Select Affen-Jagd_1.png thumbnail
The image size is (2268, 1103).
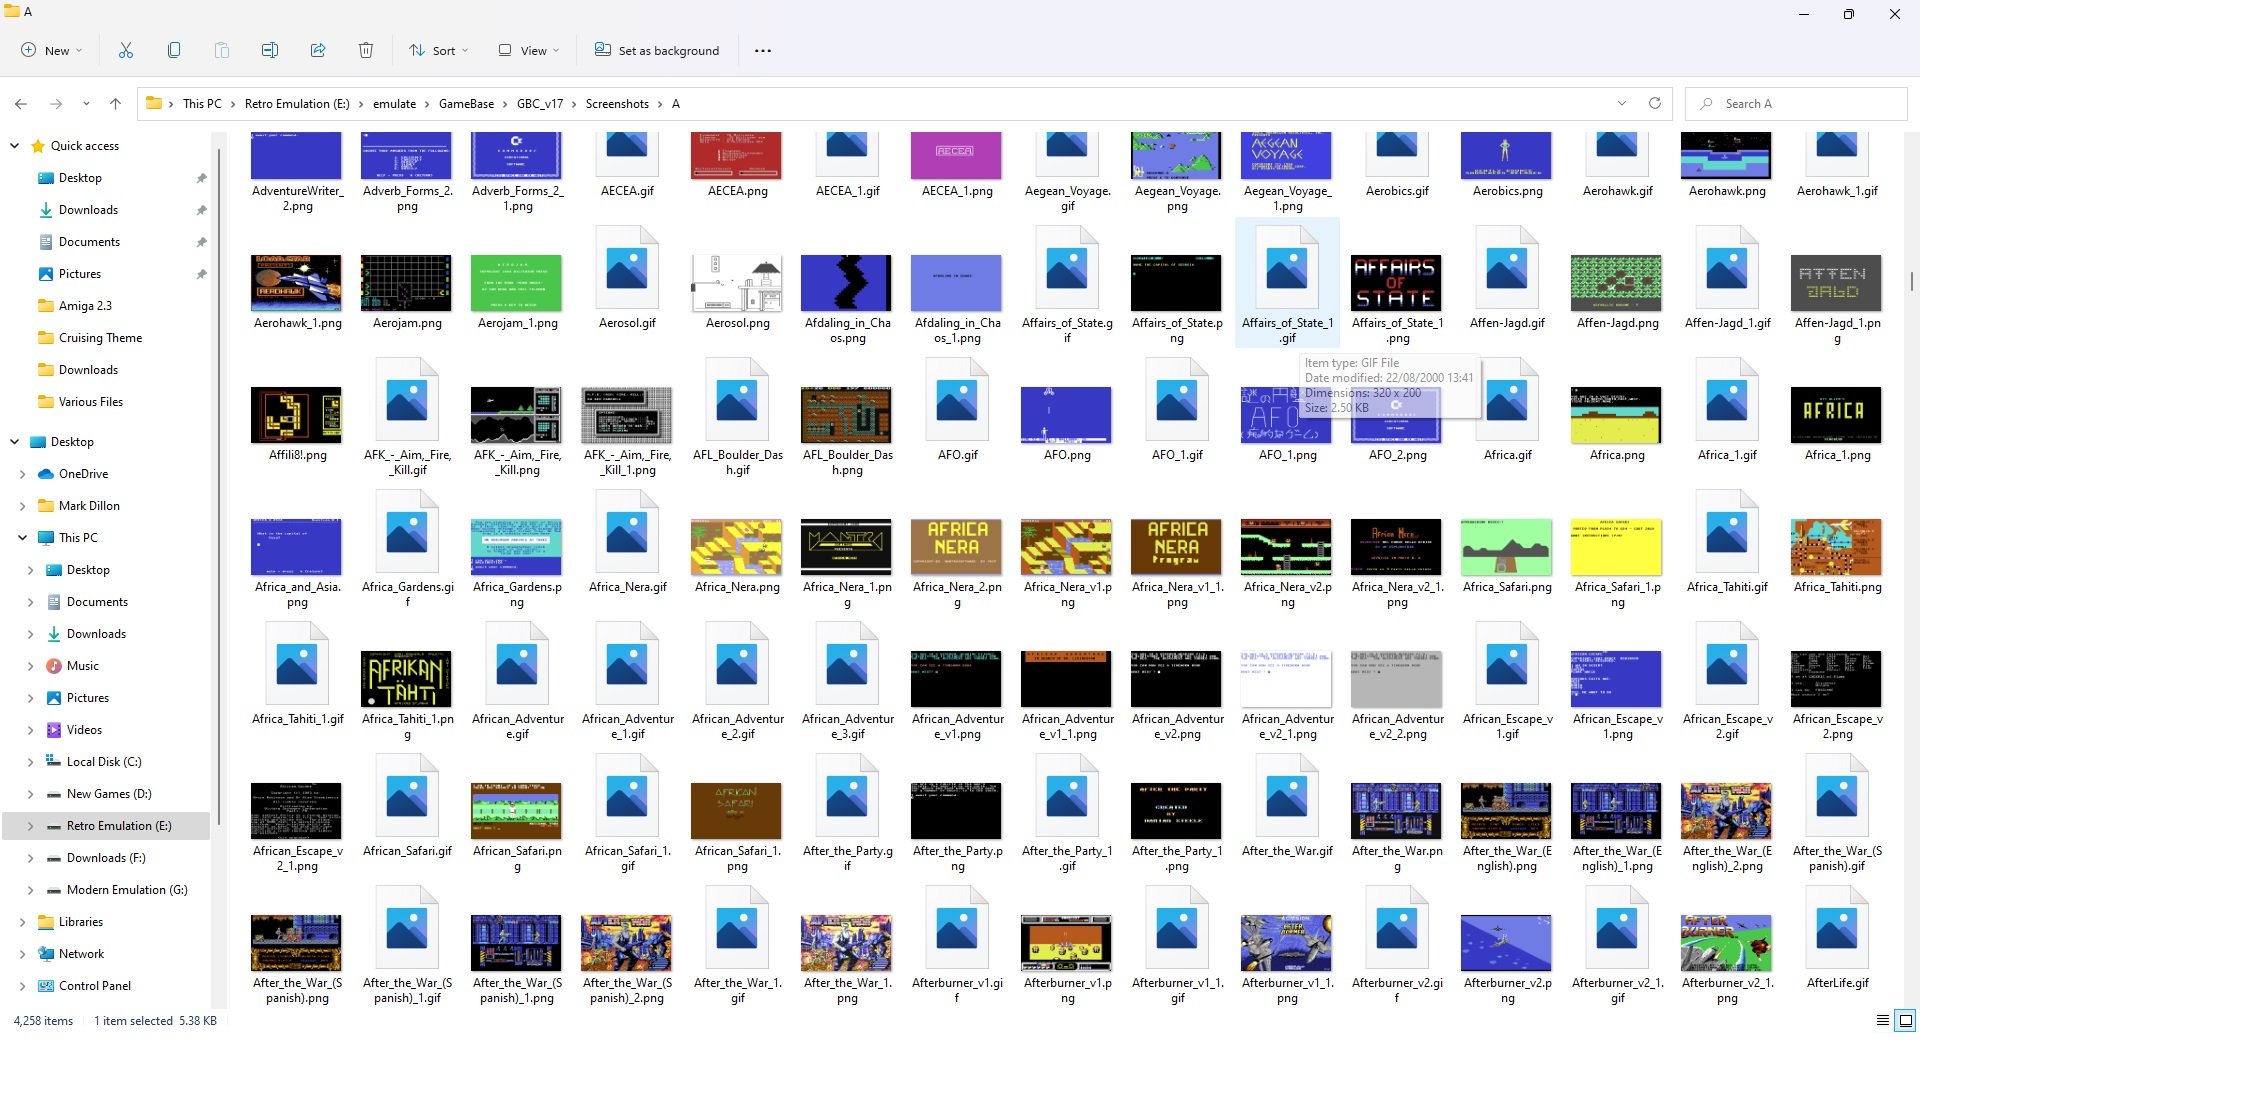(x=1836, y=283)
